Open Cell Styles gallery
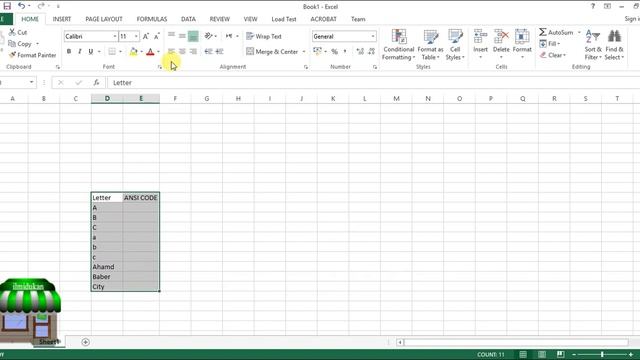 tap(455, 45)
